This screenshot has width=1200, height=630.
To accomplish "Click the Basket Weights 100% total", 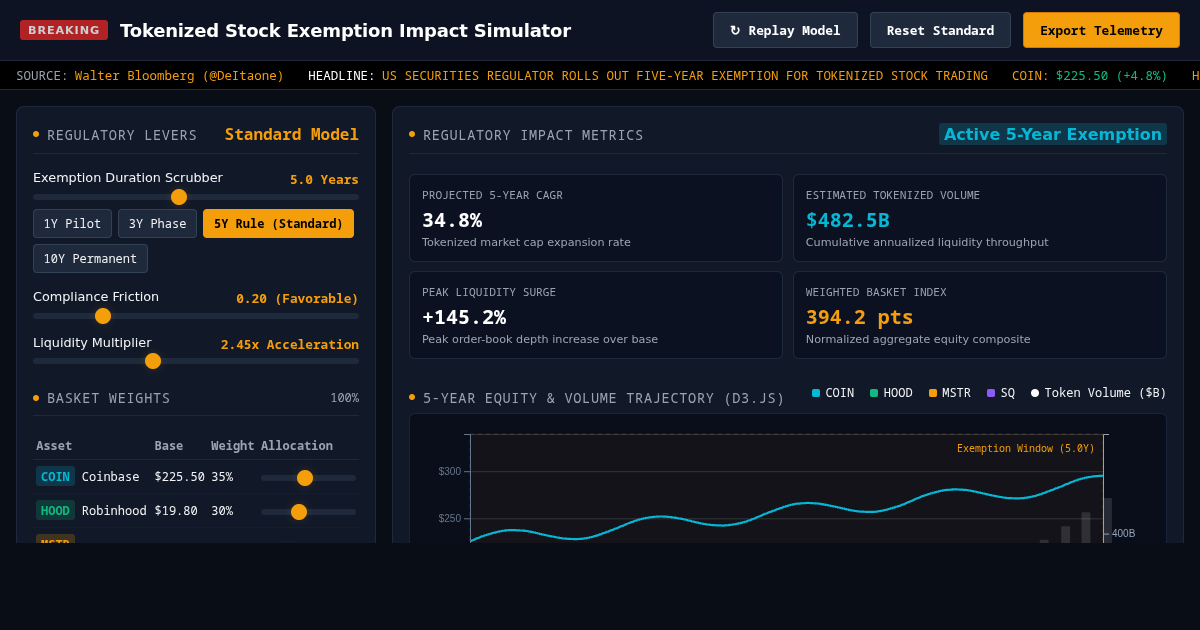I will coord(345,398).
